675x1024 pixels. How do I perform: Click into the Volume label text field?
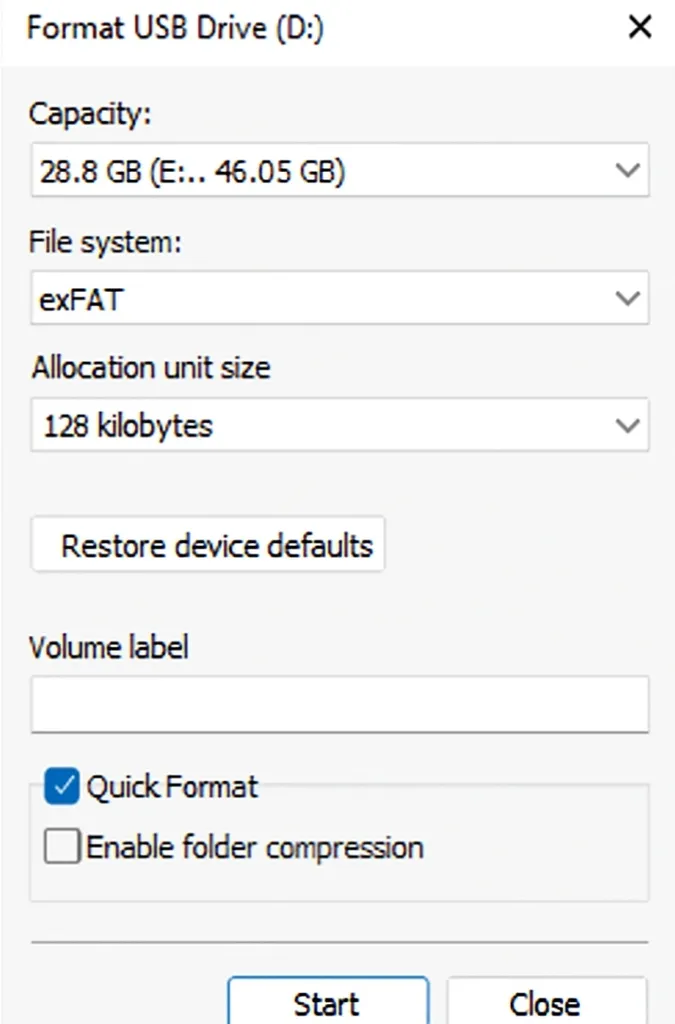(x=340, y=704)
